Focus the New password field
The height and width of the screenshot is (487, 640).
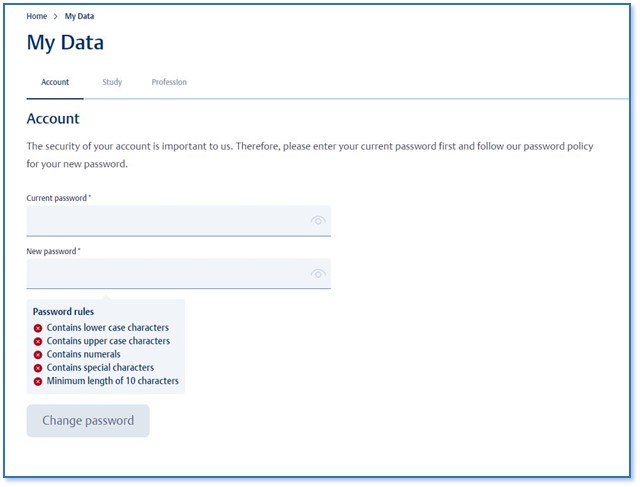178,274
